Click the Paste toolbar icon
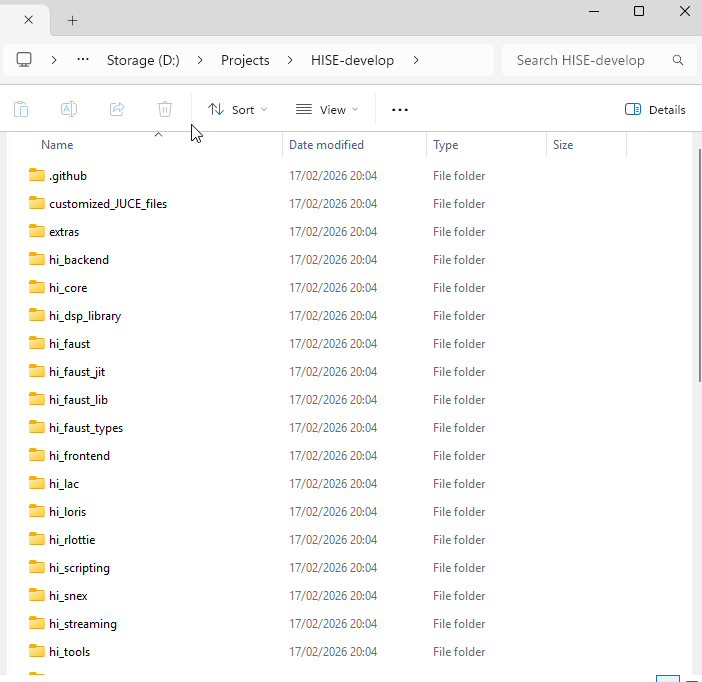Image resolution: width=702 pixels, height=682 pixels. click(x=21, y=109)
